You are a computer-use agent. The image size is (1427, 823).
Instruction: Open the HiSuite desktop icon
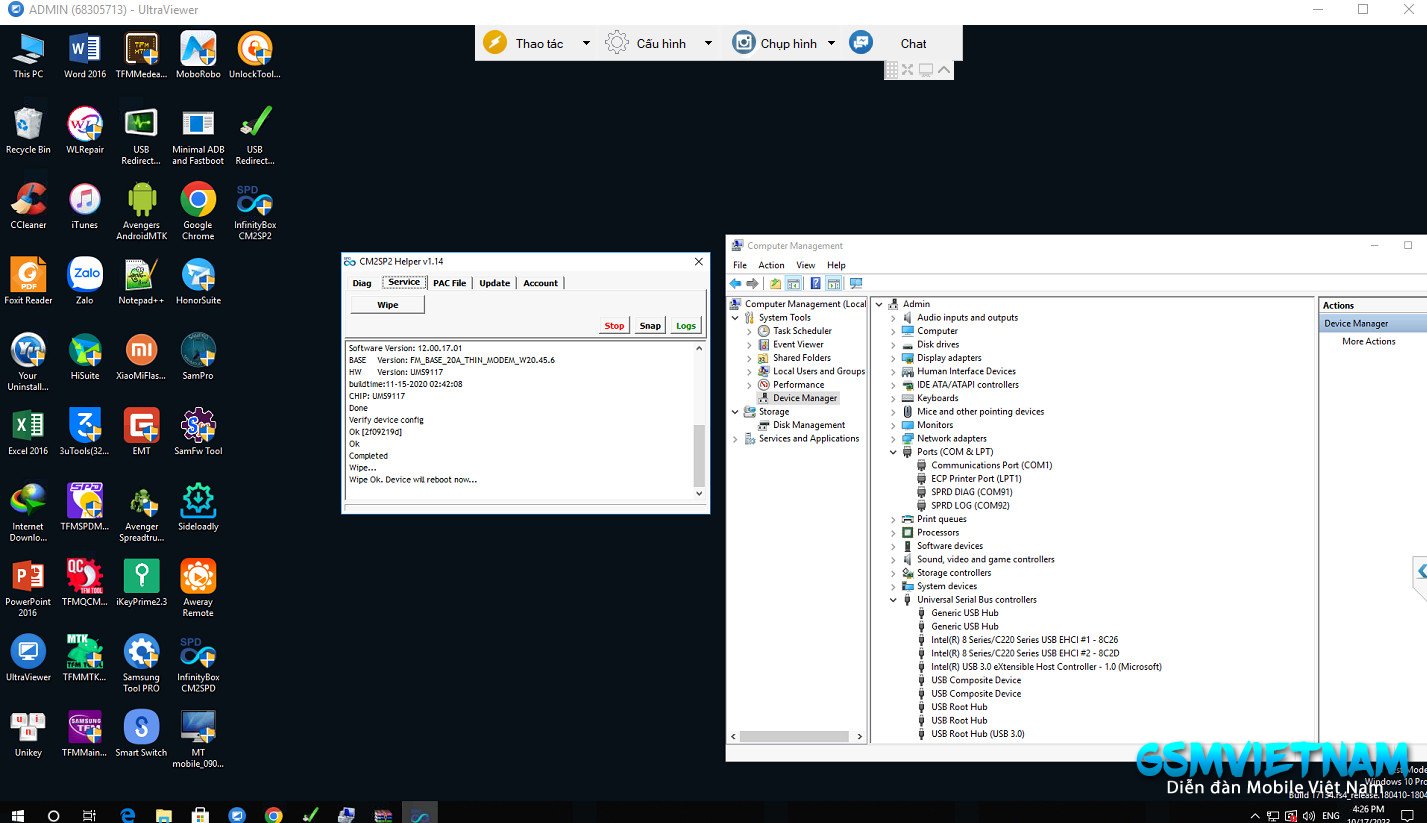tap(85, 357)
